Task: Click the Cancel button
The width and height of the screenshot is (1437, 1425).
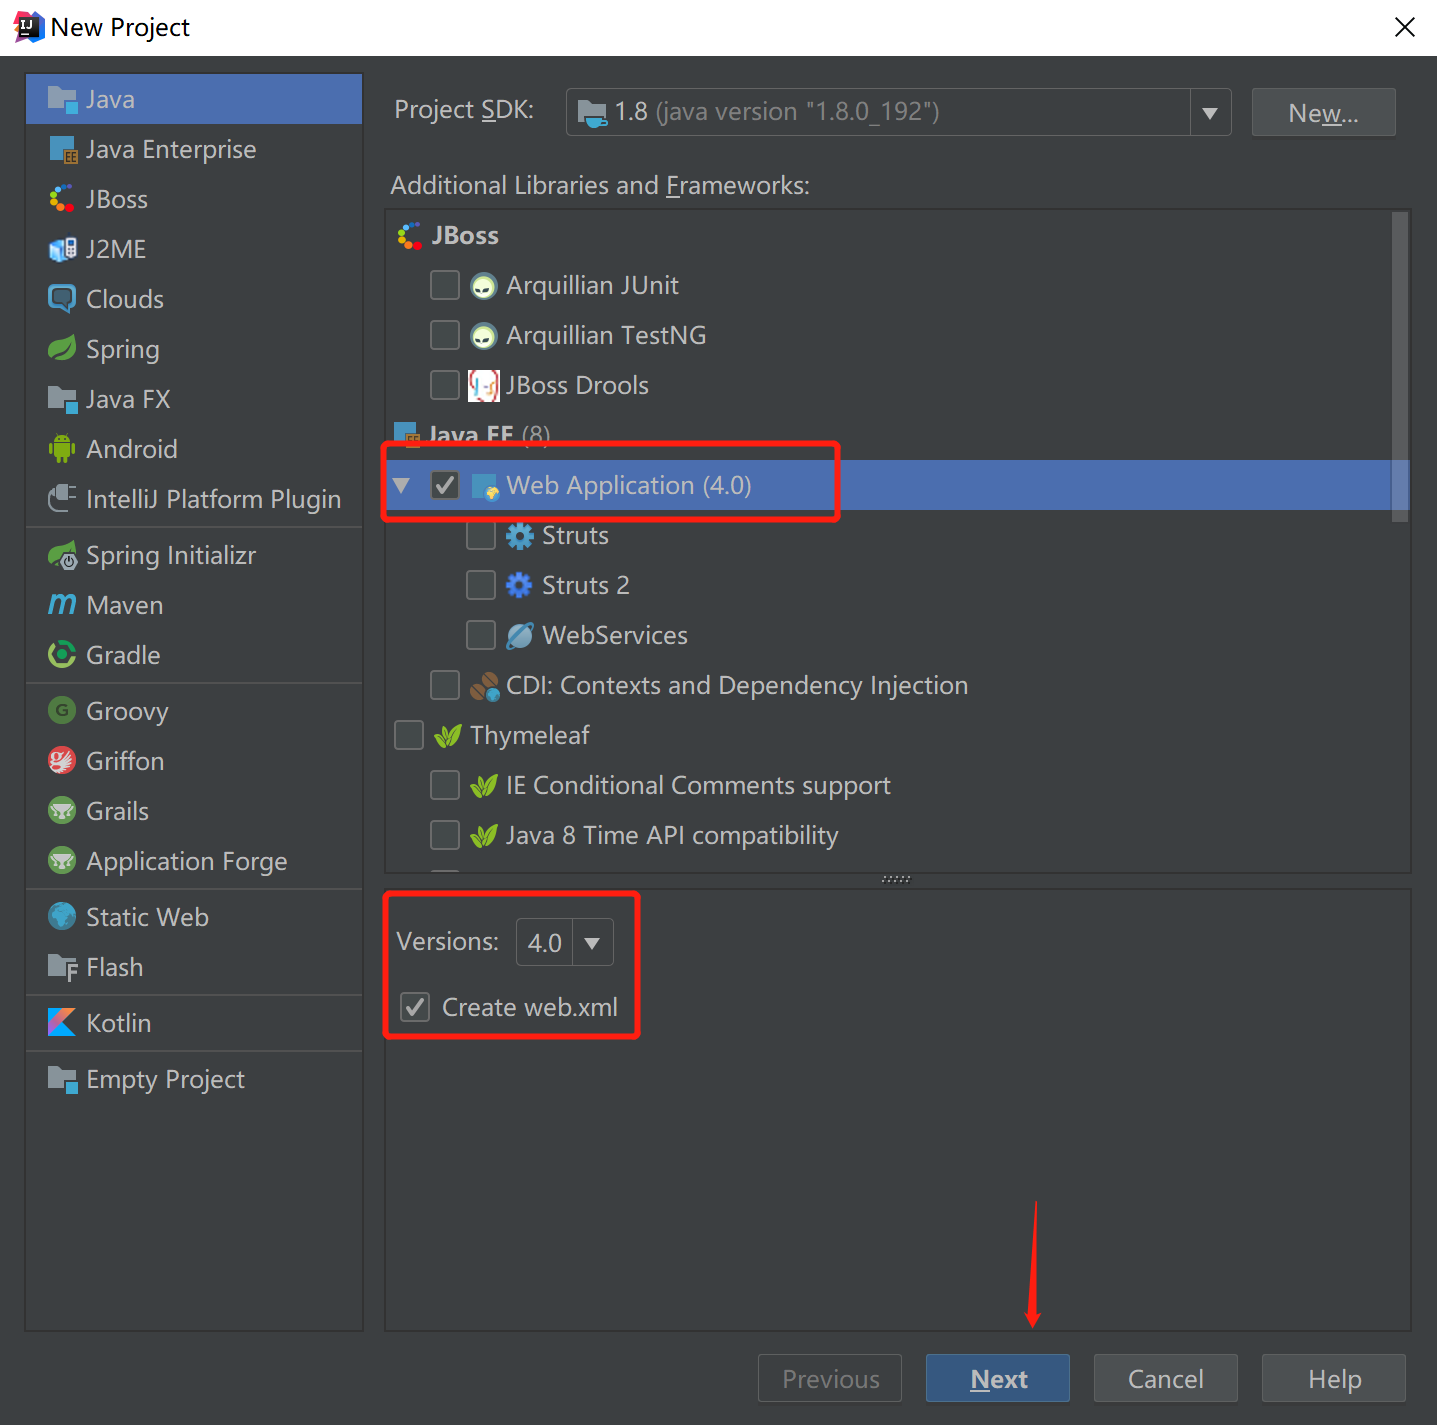Action: pos(1165,1379)
